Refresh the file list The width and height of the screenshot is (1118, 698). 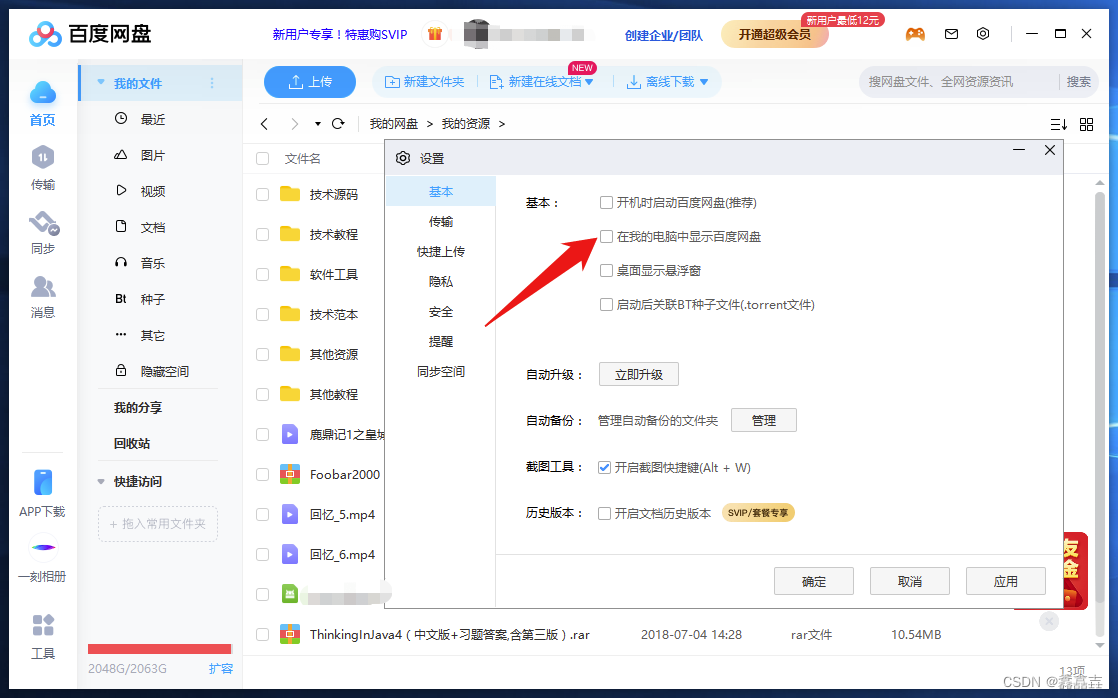tap(339, 124)
